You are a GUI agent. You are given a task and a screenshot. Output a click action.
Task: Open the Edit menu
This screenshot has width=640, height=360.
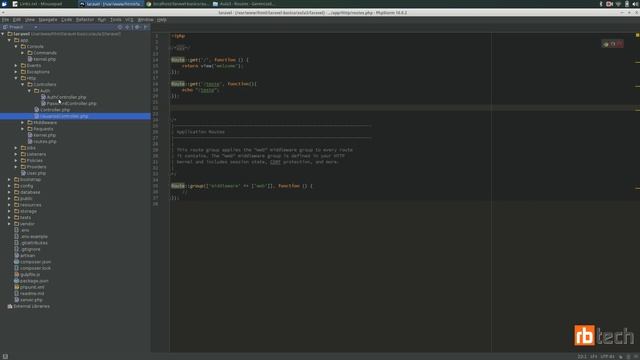[x=17, y=20]
